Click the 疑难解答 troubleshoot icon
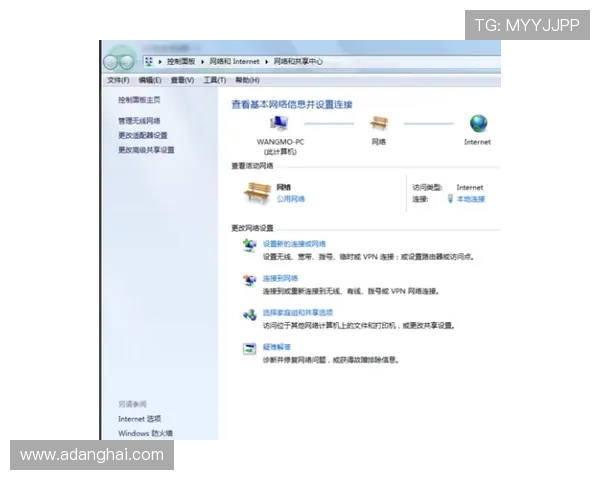The width and height of the screenshot is (600, 480). pos(249,349)
